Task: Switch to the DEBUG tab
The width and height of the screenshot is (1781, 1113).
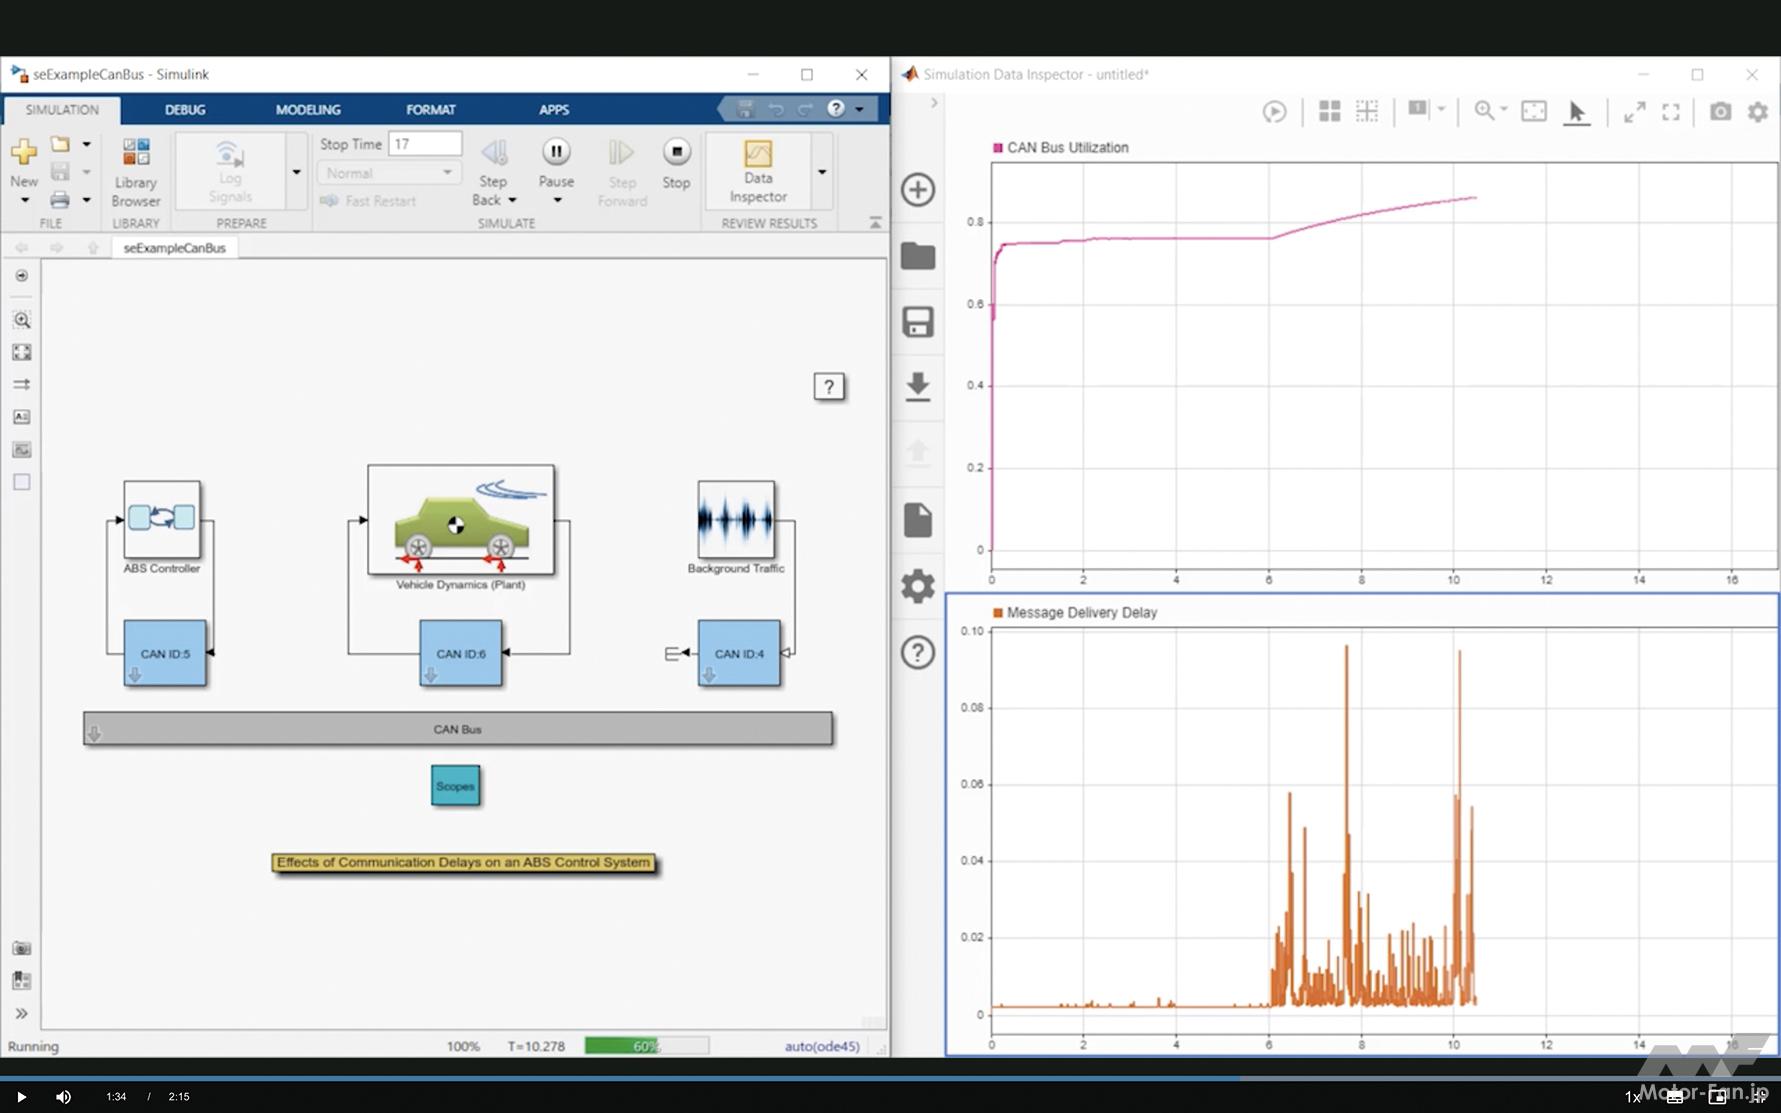Action: point(185,110)
